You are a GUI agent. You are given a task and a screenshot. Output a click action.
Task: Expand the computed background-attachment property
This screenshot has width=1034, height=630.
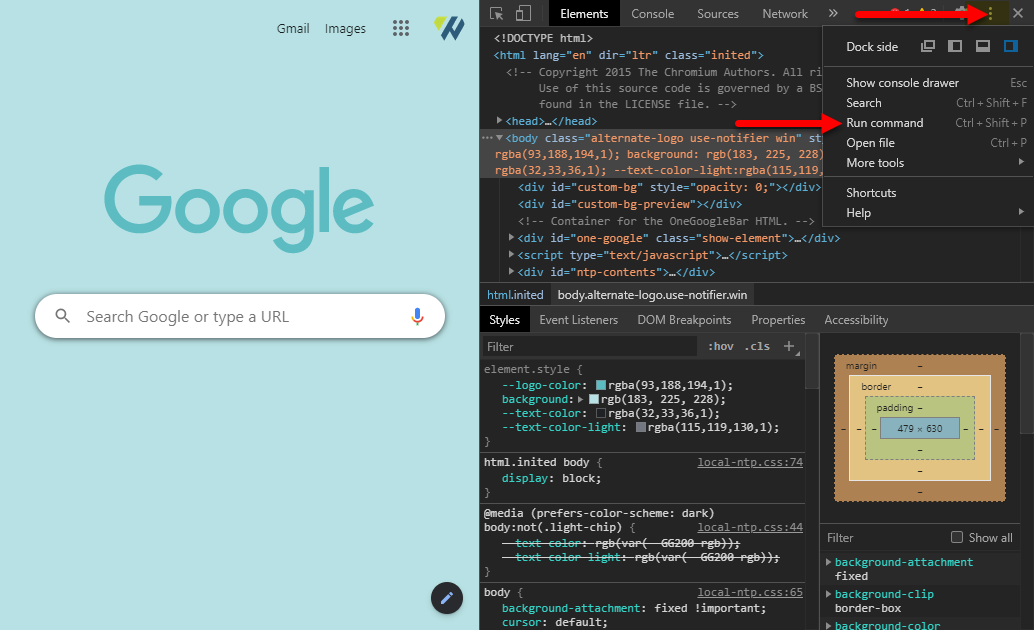tap(829, 562)
